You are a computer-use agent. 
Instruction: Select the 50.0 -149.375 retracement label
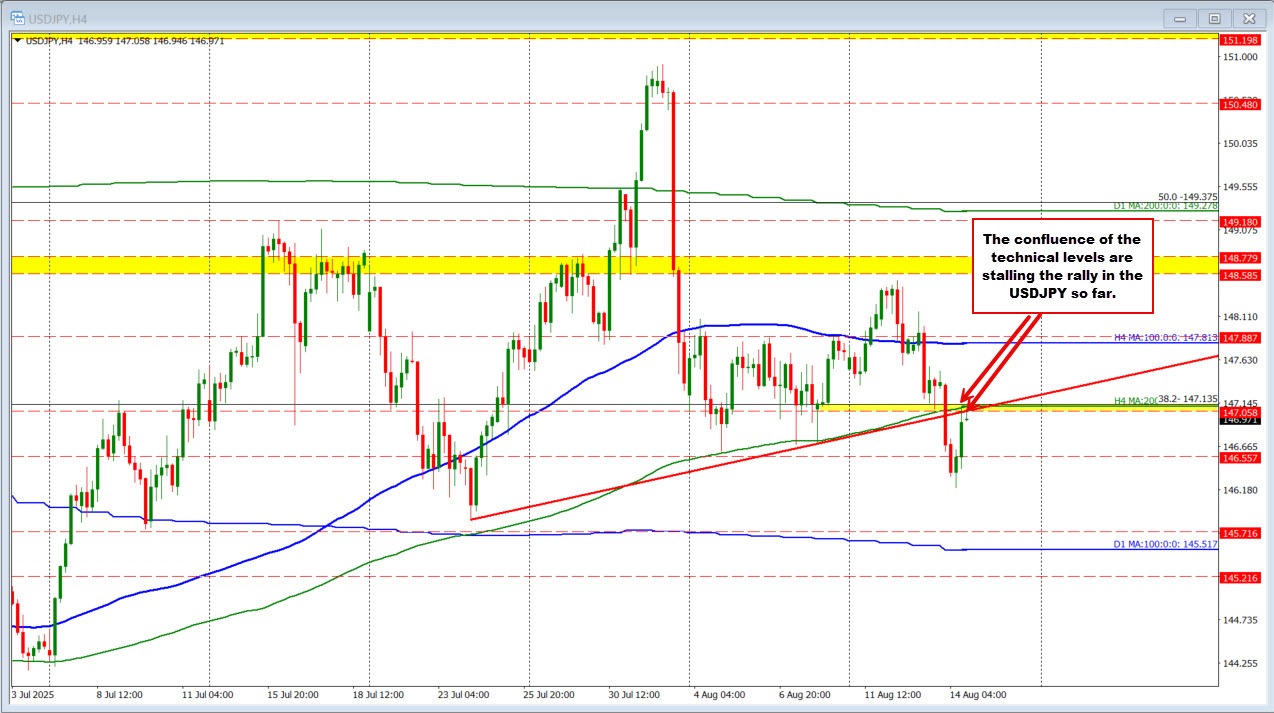point(1187,197)
